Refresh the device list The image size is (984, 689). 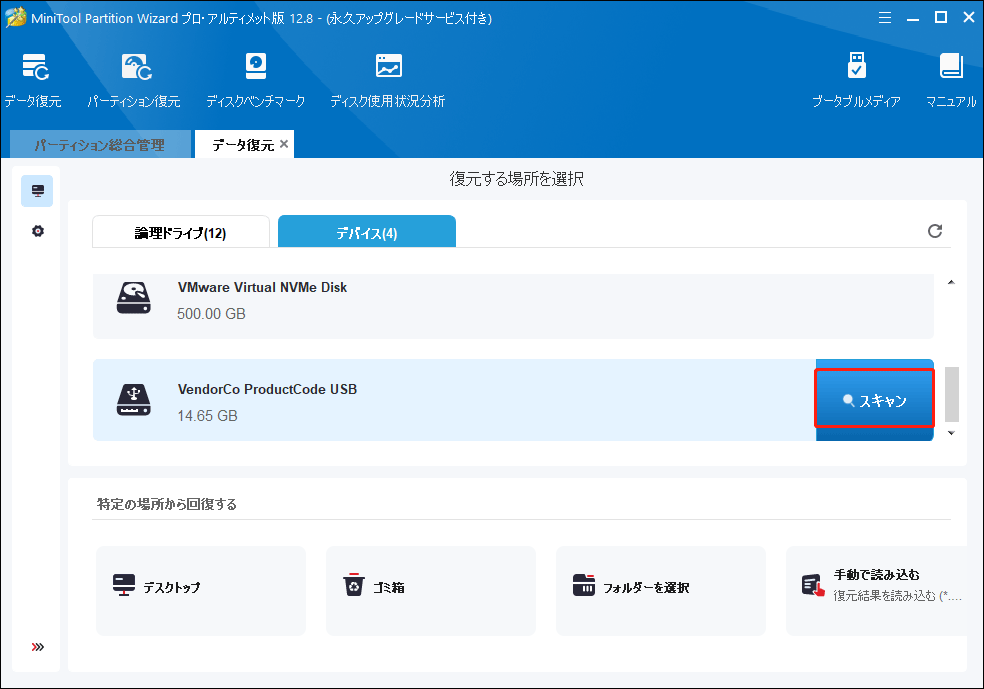[935, 231]
